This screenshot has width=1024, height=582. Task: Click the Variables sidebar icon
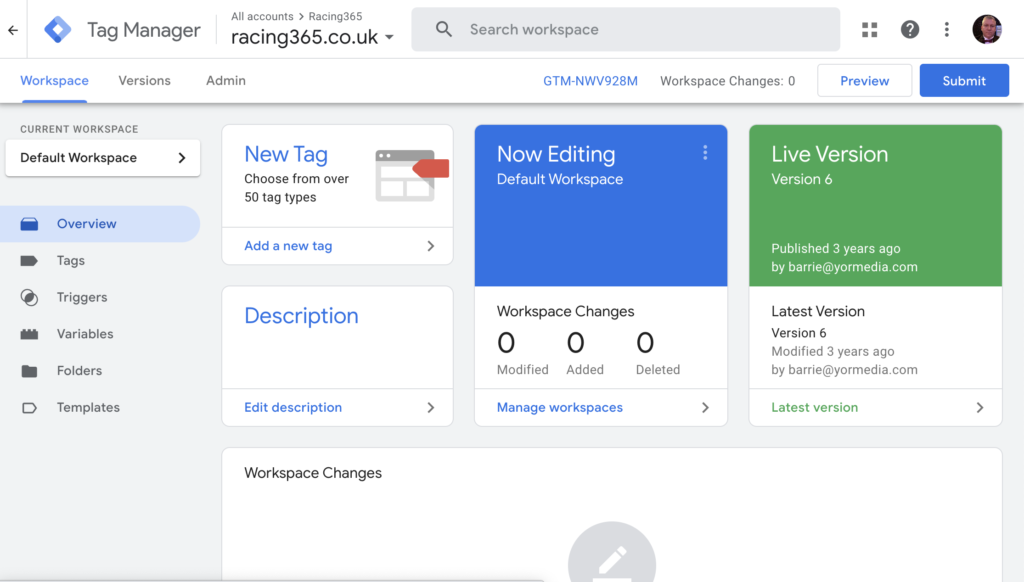[x=29, y=334]
